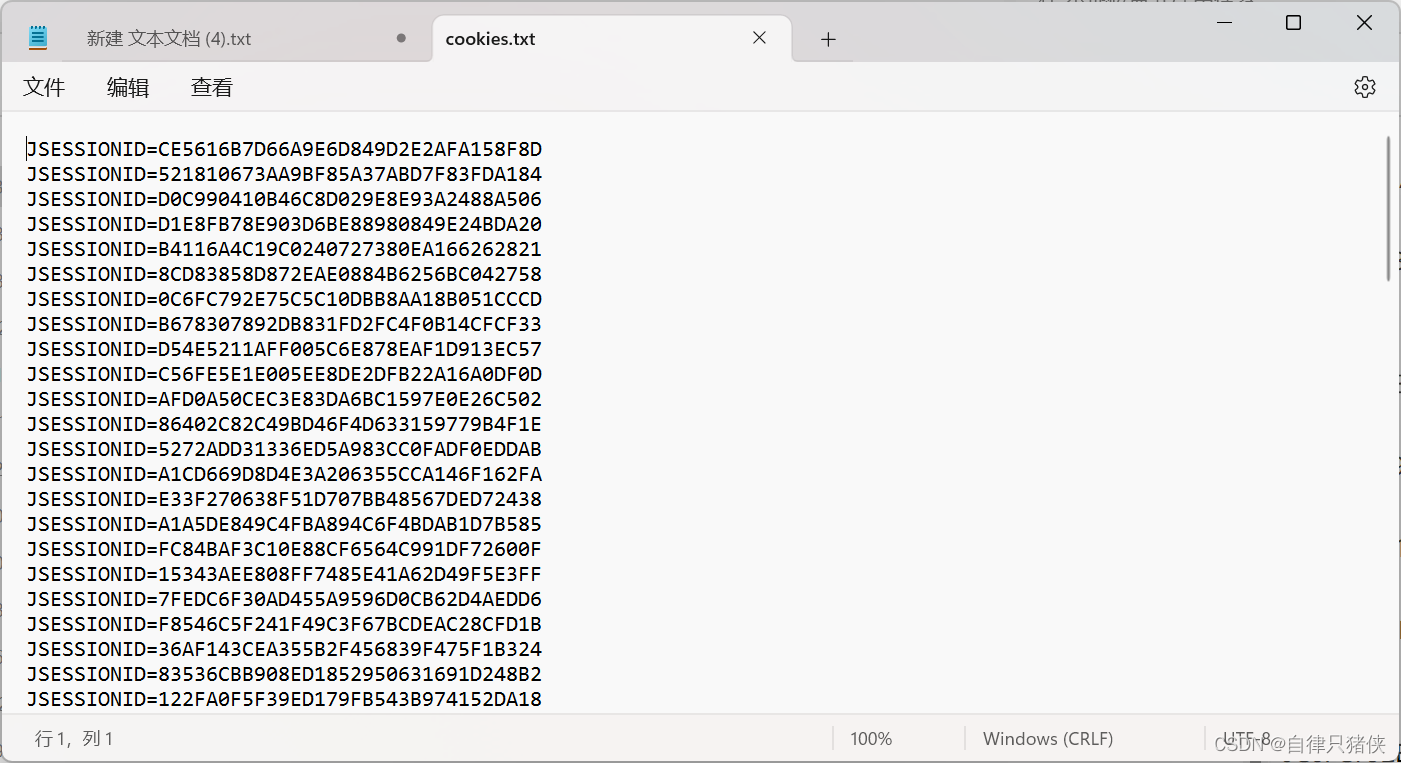Image resolution: width=1401 pixels, height=763 pixels.
Task: Click line JSESSIONID=15343AEE808FF7485E41A62D49F5E3FF
Action: coord(284,575)
